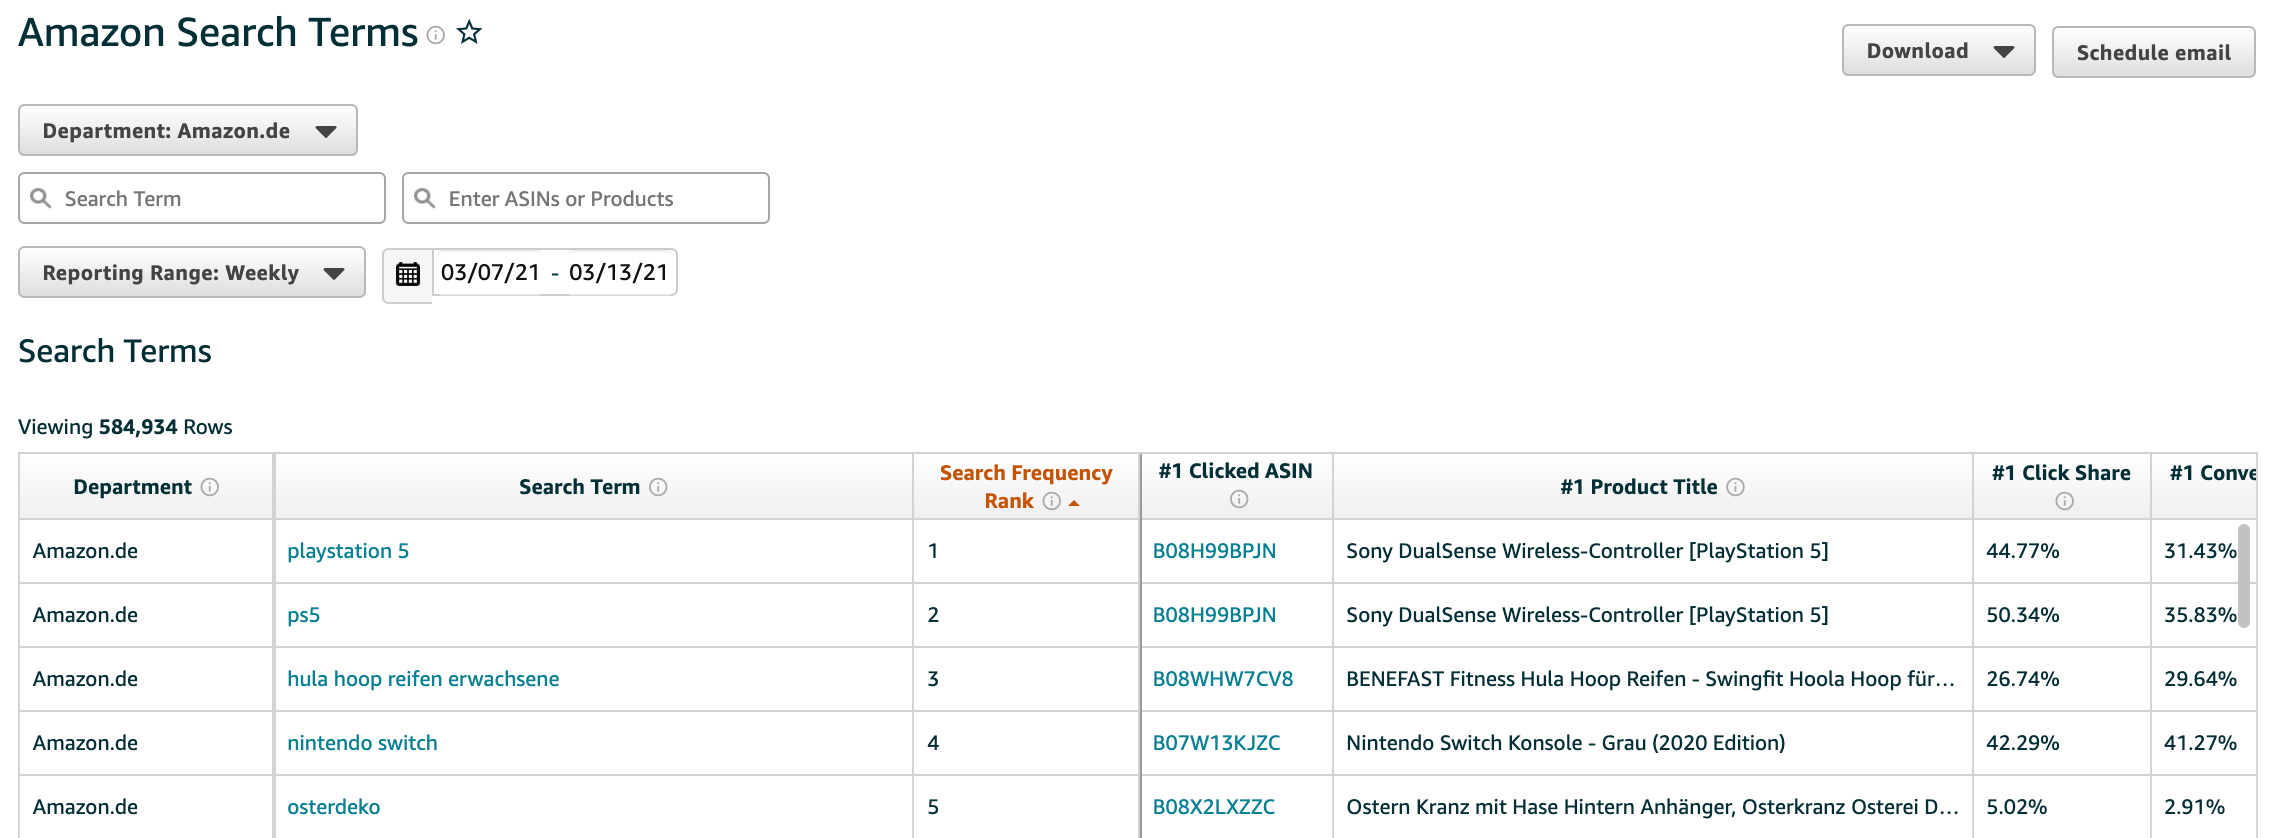Click info icon next to Amazon Search Terms title

435,35
